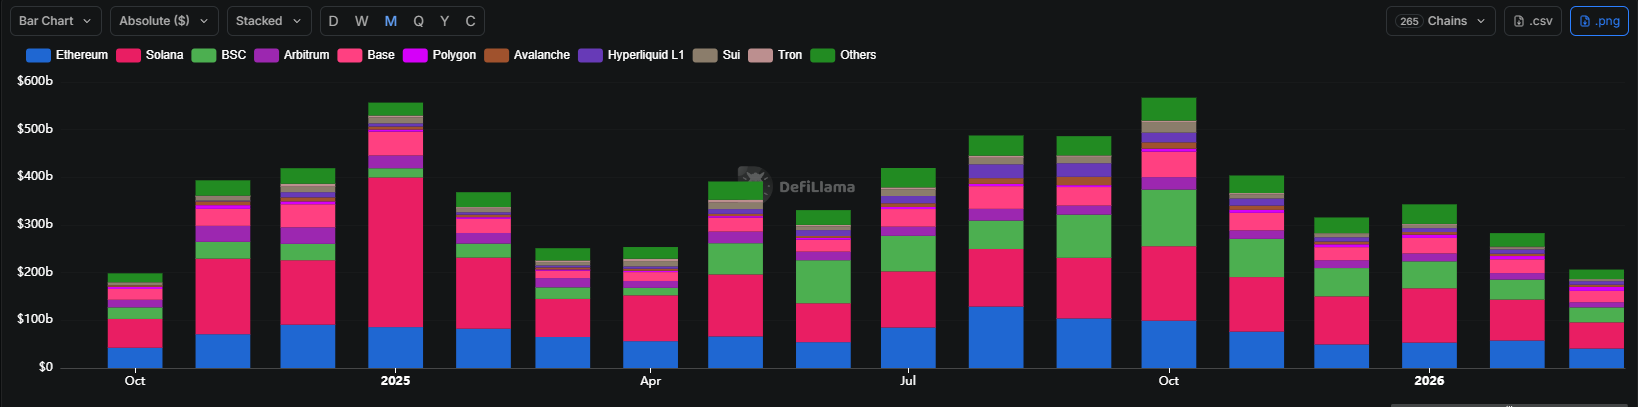Select the Weekly (W) interval
The height and width of the screenshot is (407, 1638).
361,21
